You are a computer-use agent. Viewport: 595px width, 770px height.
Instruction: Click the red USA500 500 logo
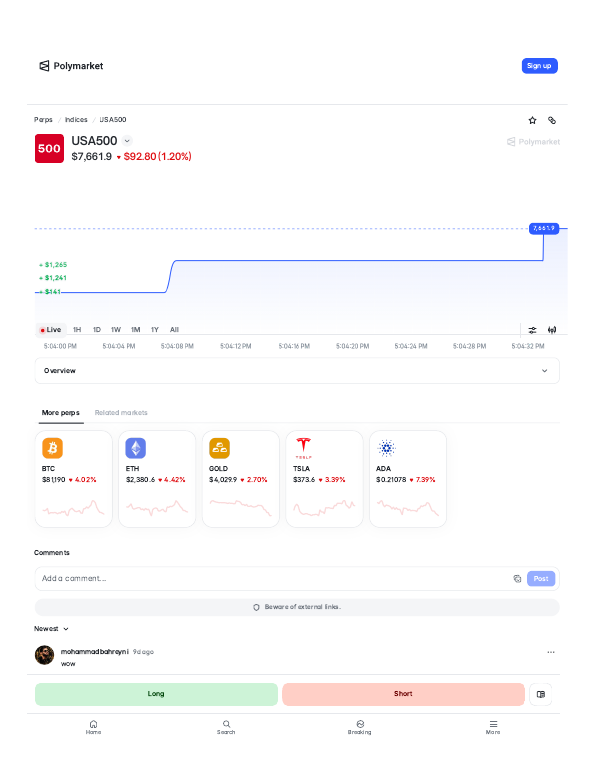click(x=49, y=148)
